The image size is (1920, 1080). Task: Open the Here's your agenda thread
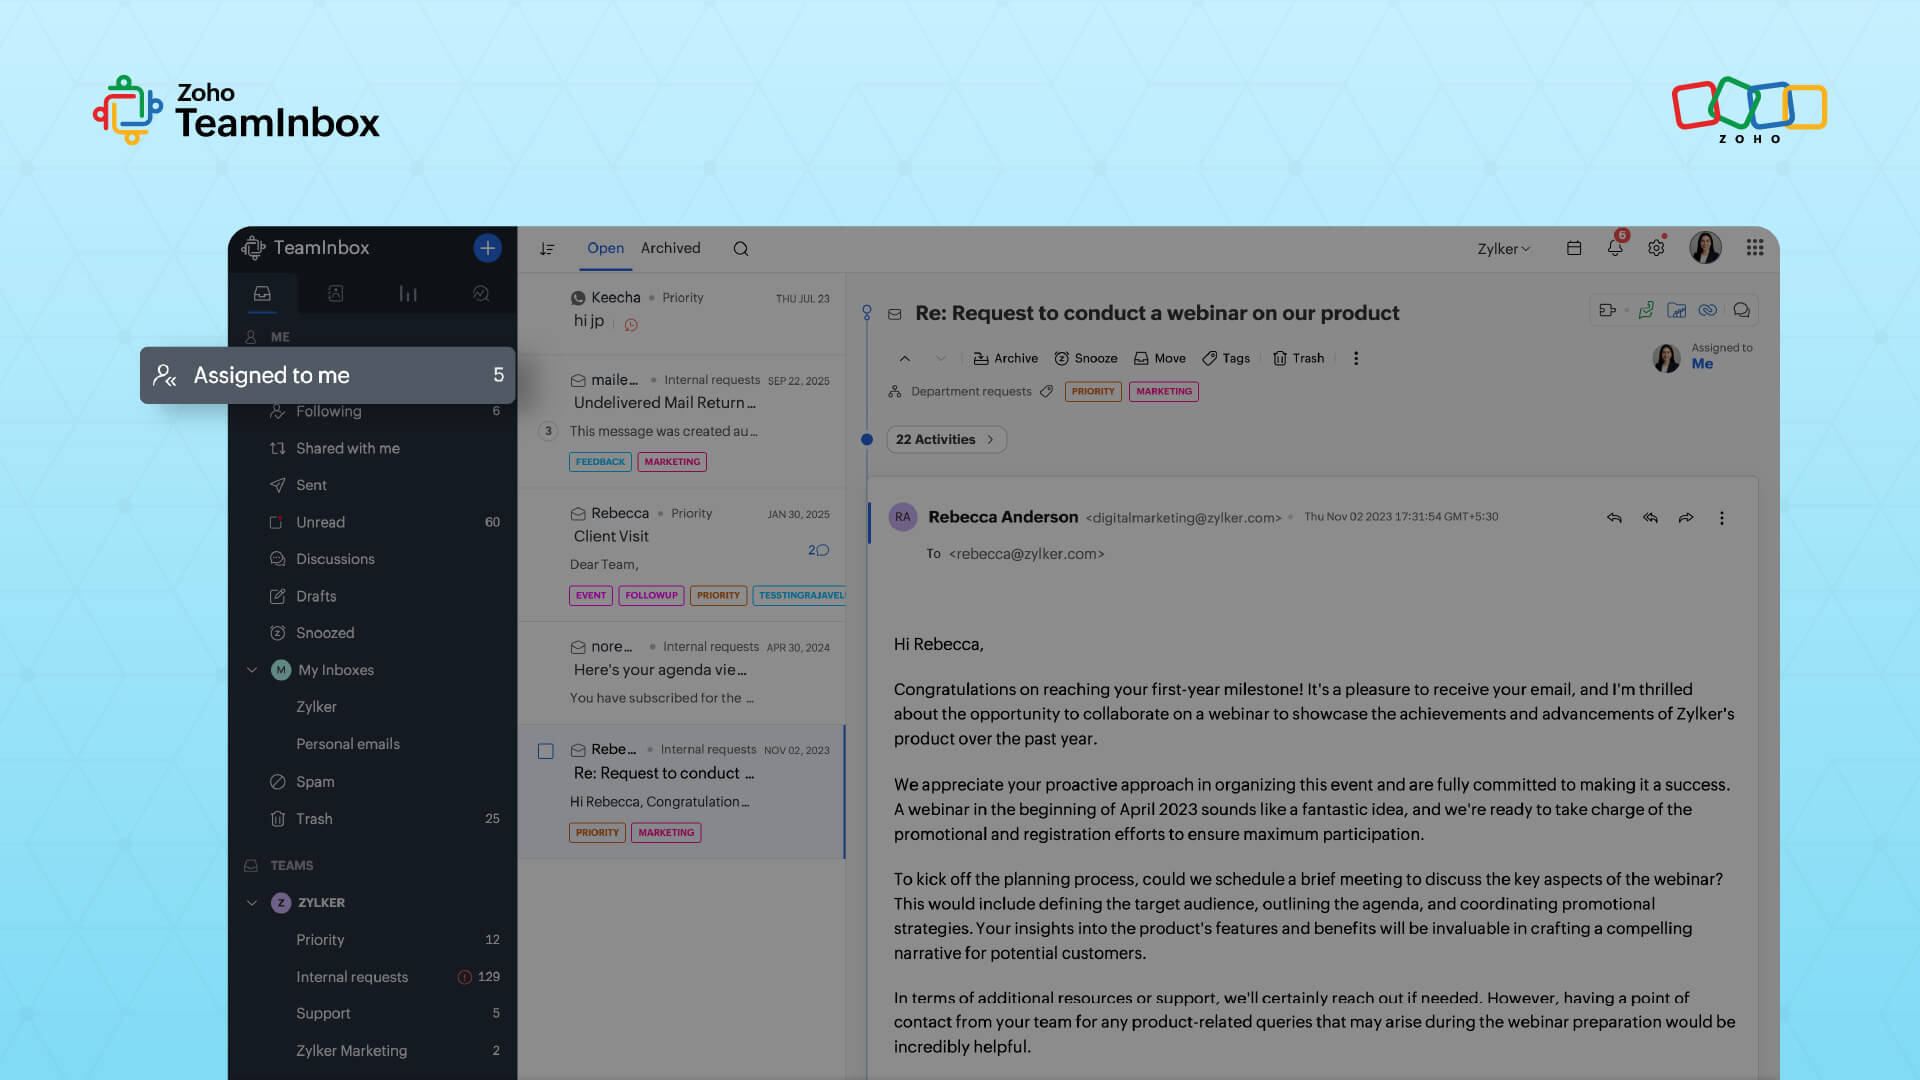point(682,673)
